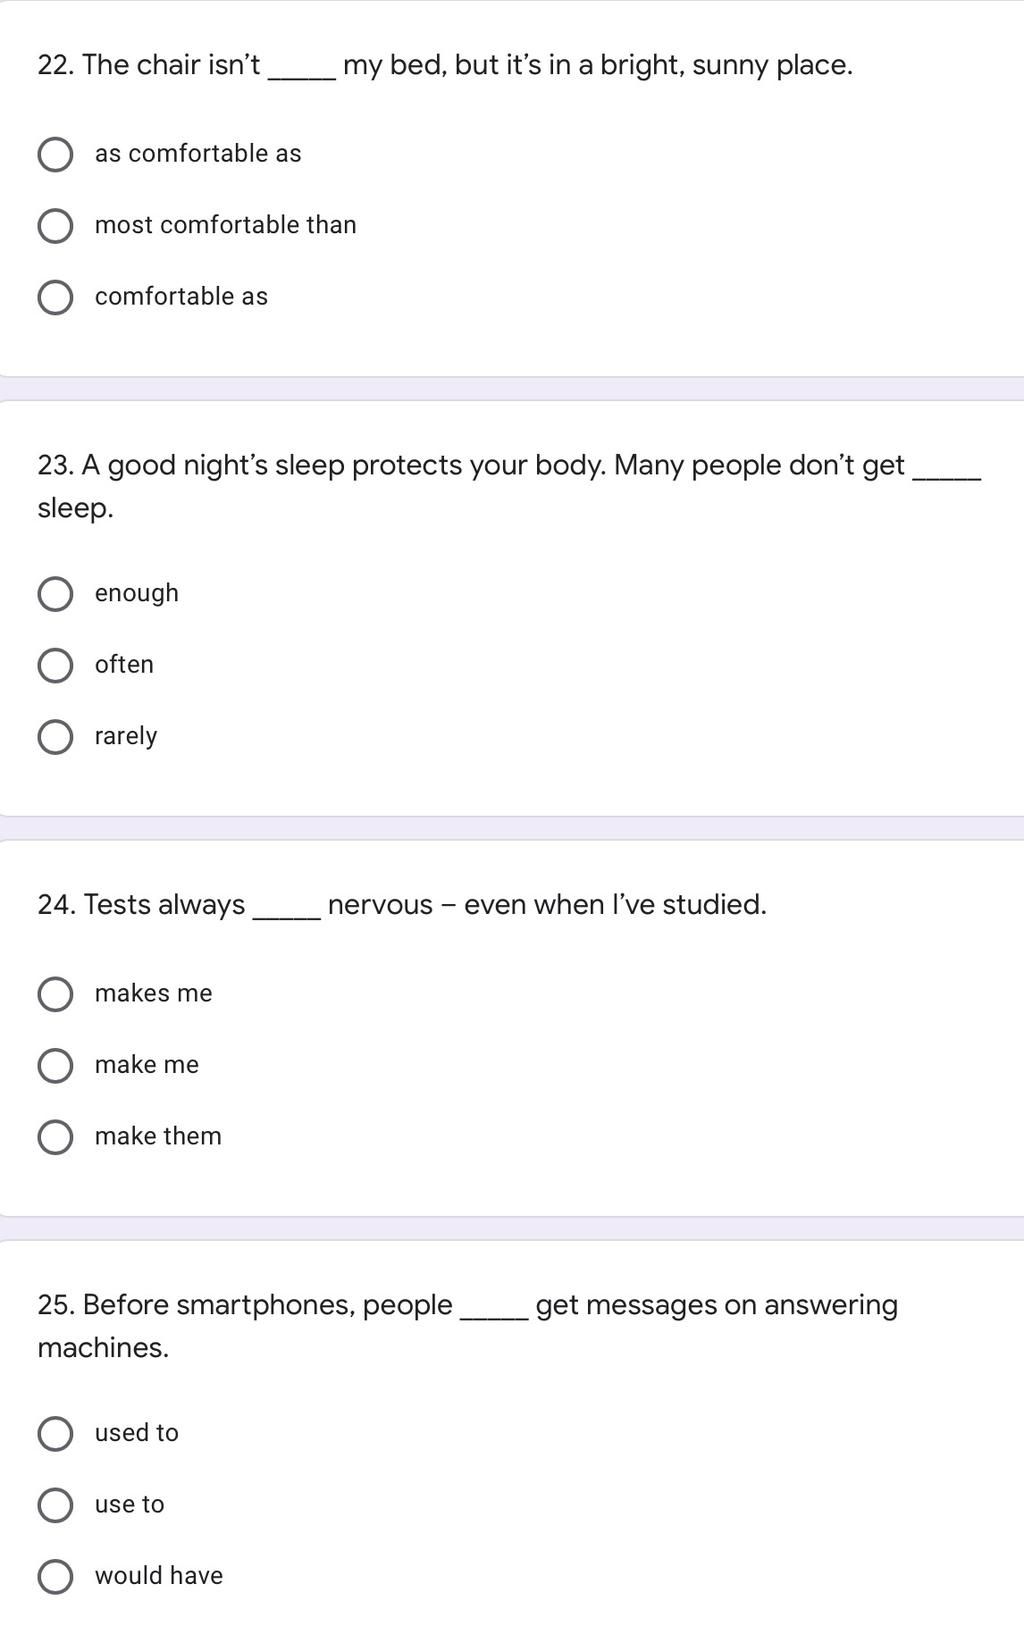The width and height of the screenshot is (1024, 1651).
Task: Choose 'most comfortable than' for question 22
Action: 55,226
